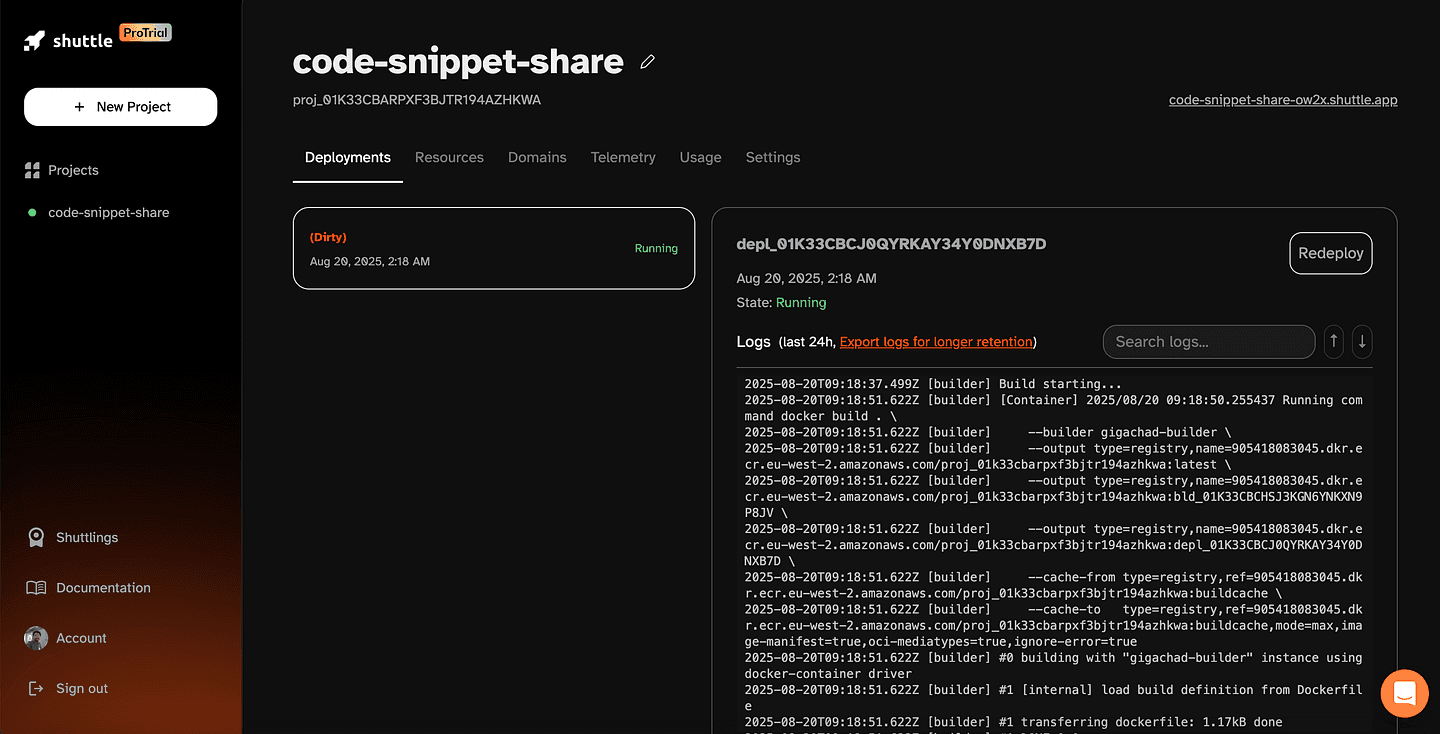Click the Shuttlings badge icon

pyautogui.click(x=36, y=537)
